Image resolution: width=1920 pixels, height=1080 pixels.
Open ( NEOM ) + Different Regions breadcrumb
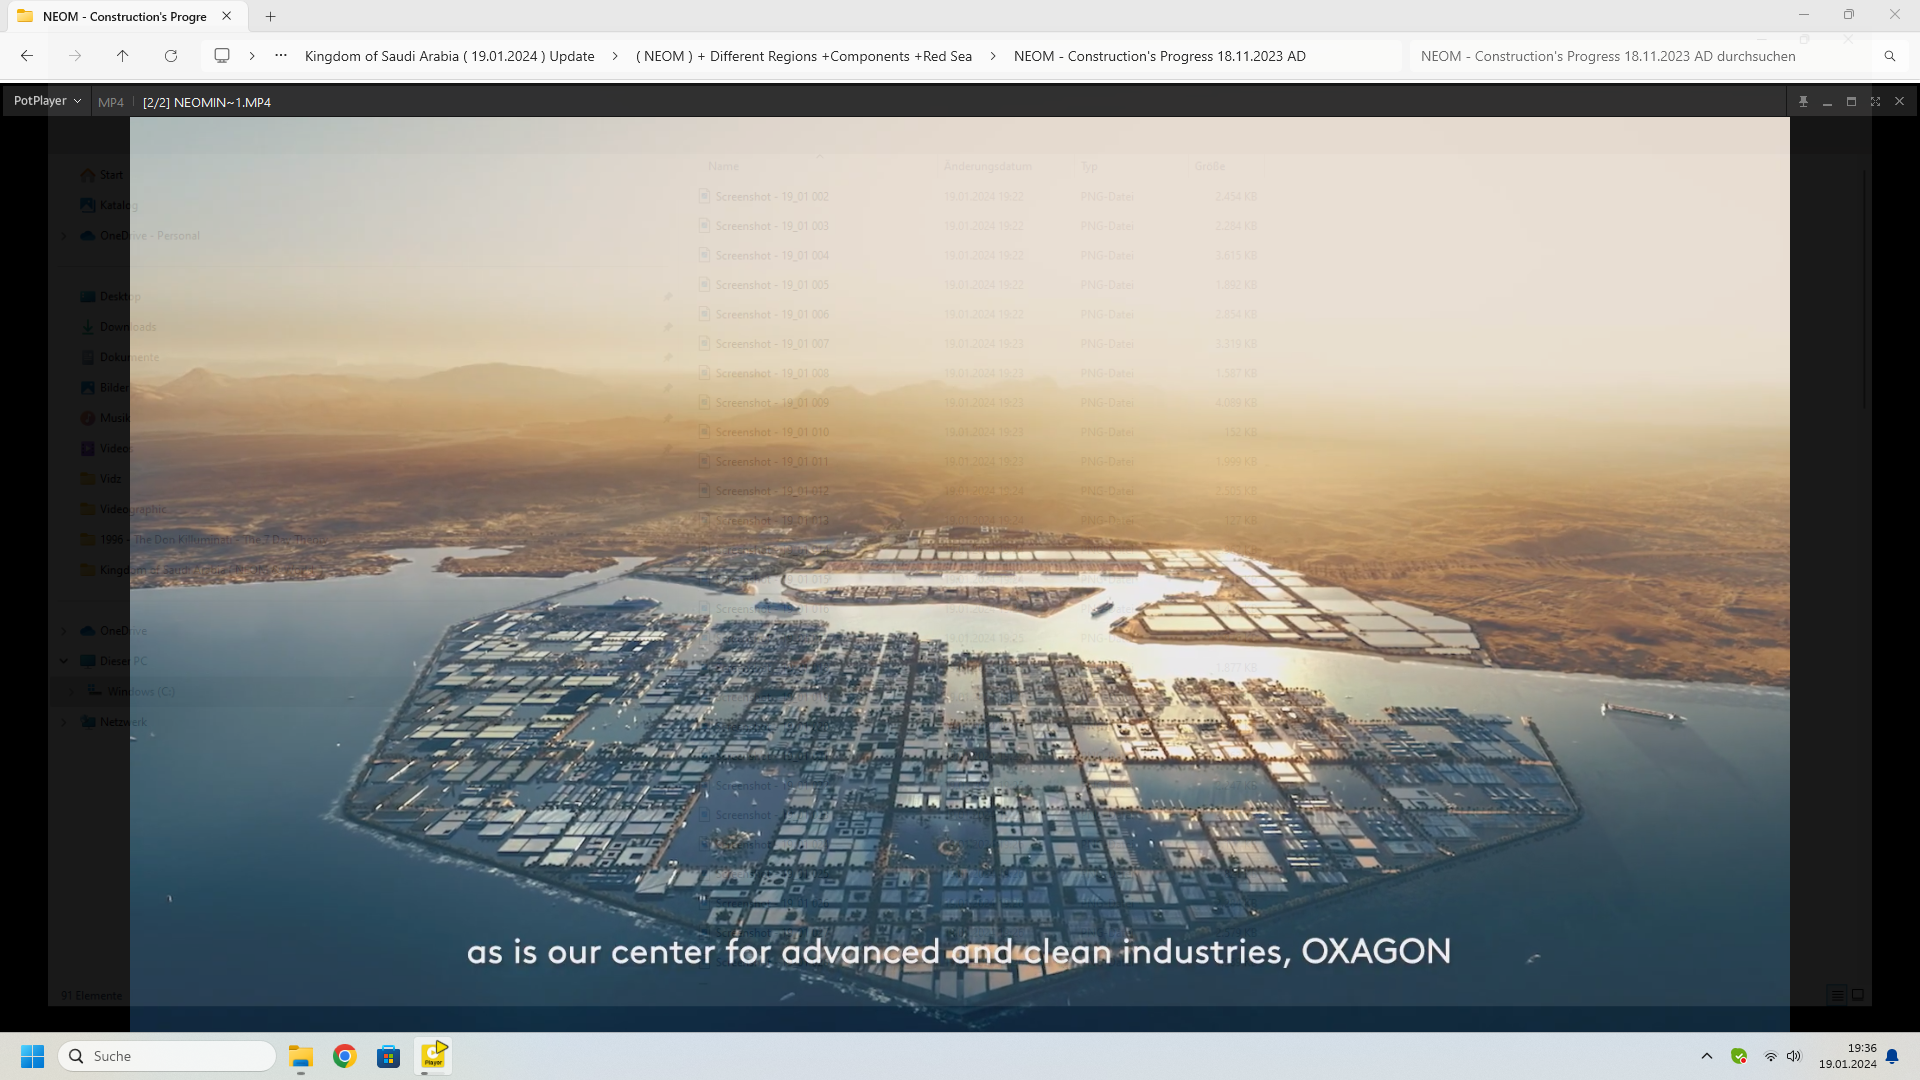804,56
